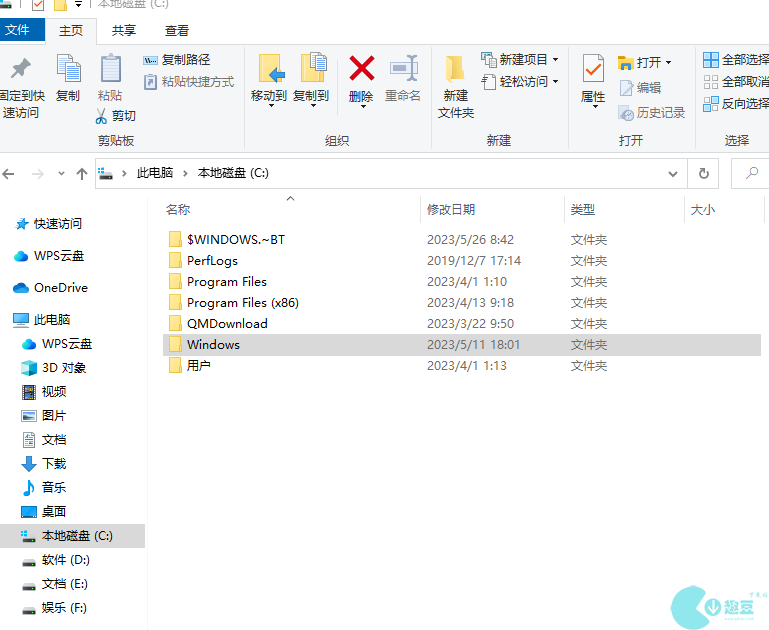Image resolution: width=769 pixels, height=630 pixels.
Task: Select 软件 (D:) drive in sidebar
Action: [66, 560]
